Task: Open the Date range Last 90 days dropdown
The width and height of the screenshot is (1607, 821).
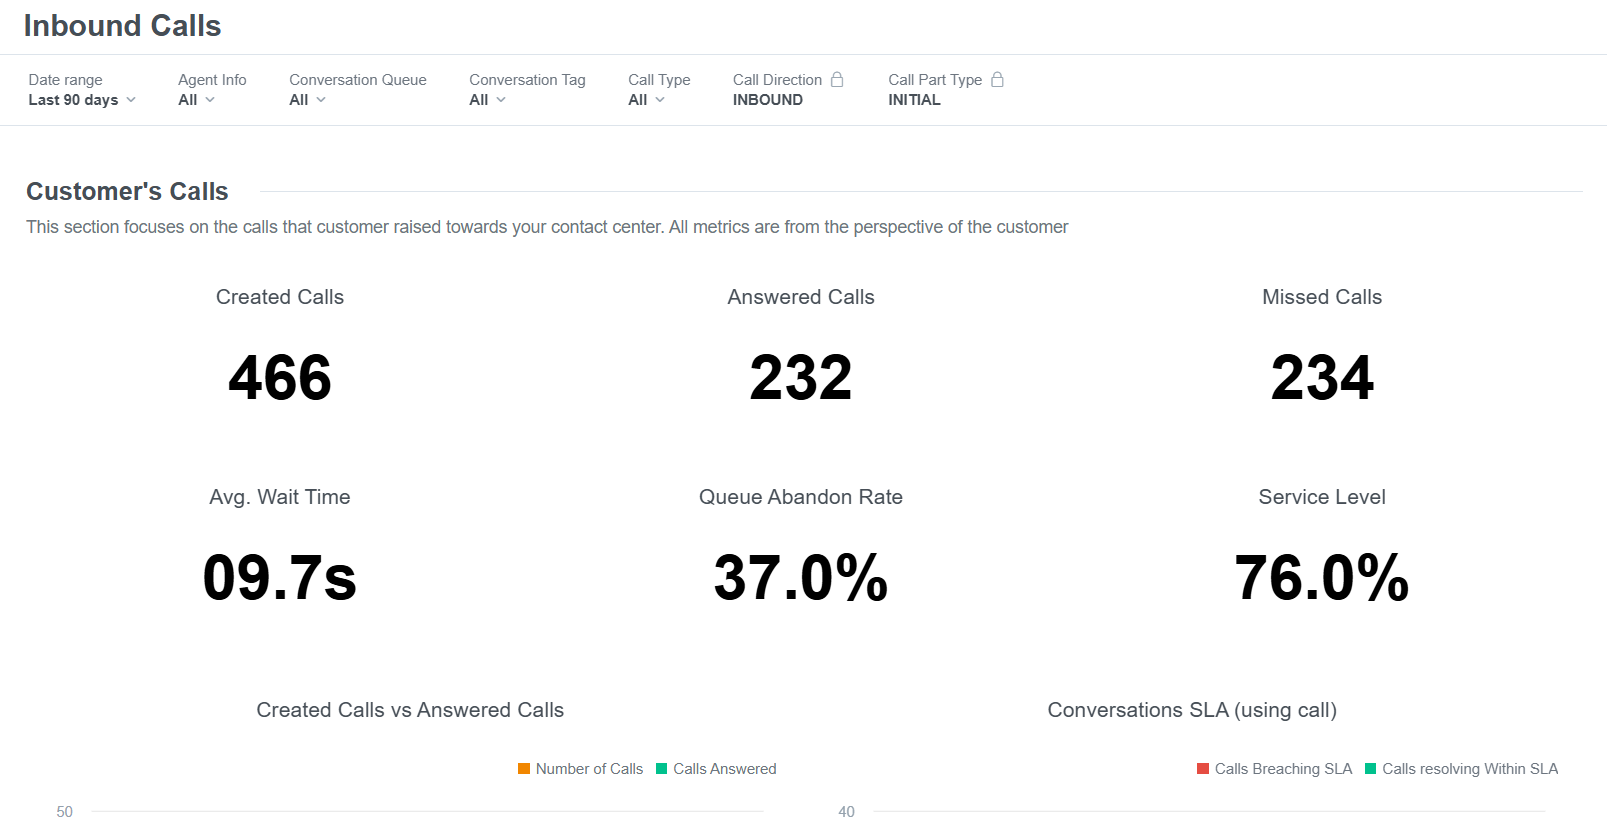Action: click(x=82, y=100)
